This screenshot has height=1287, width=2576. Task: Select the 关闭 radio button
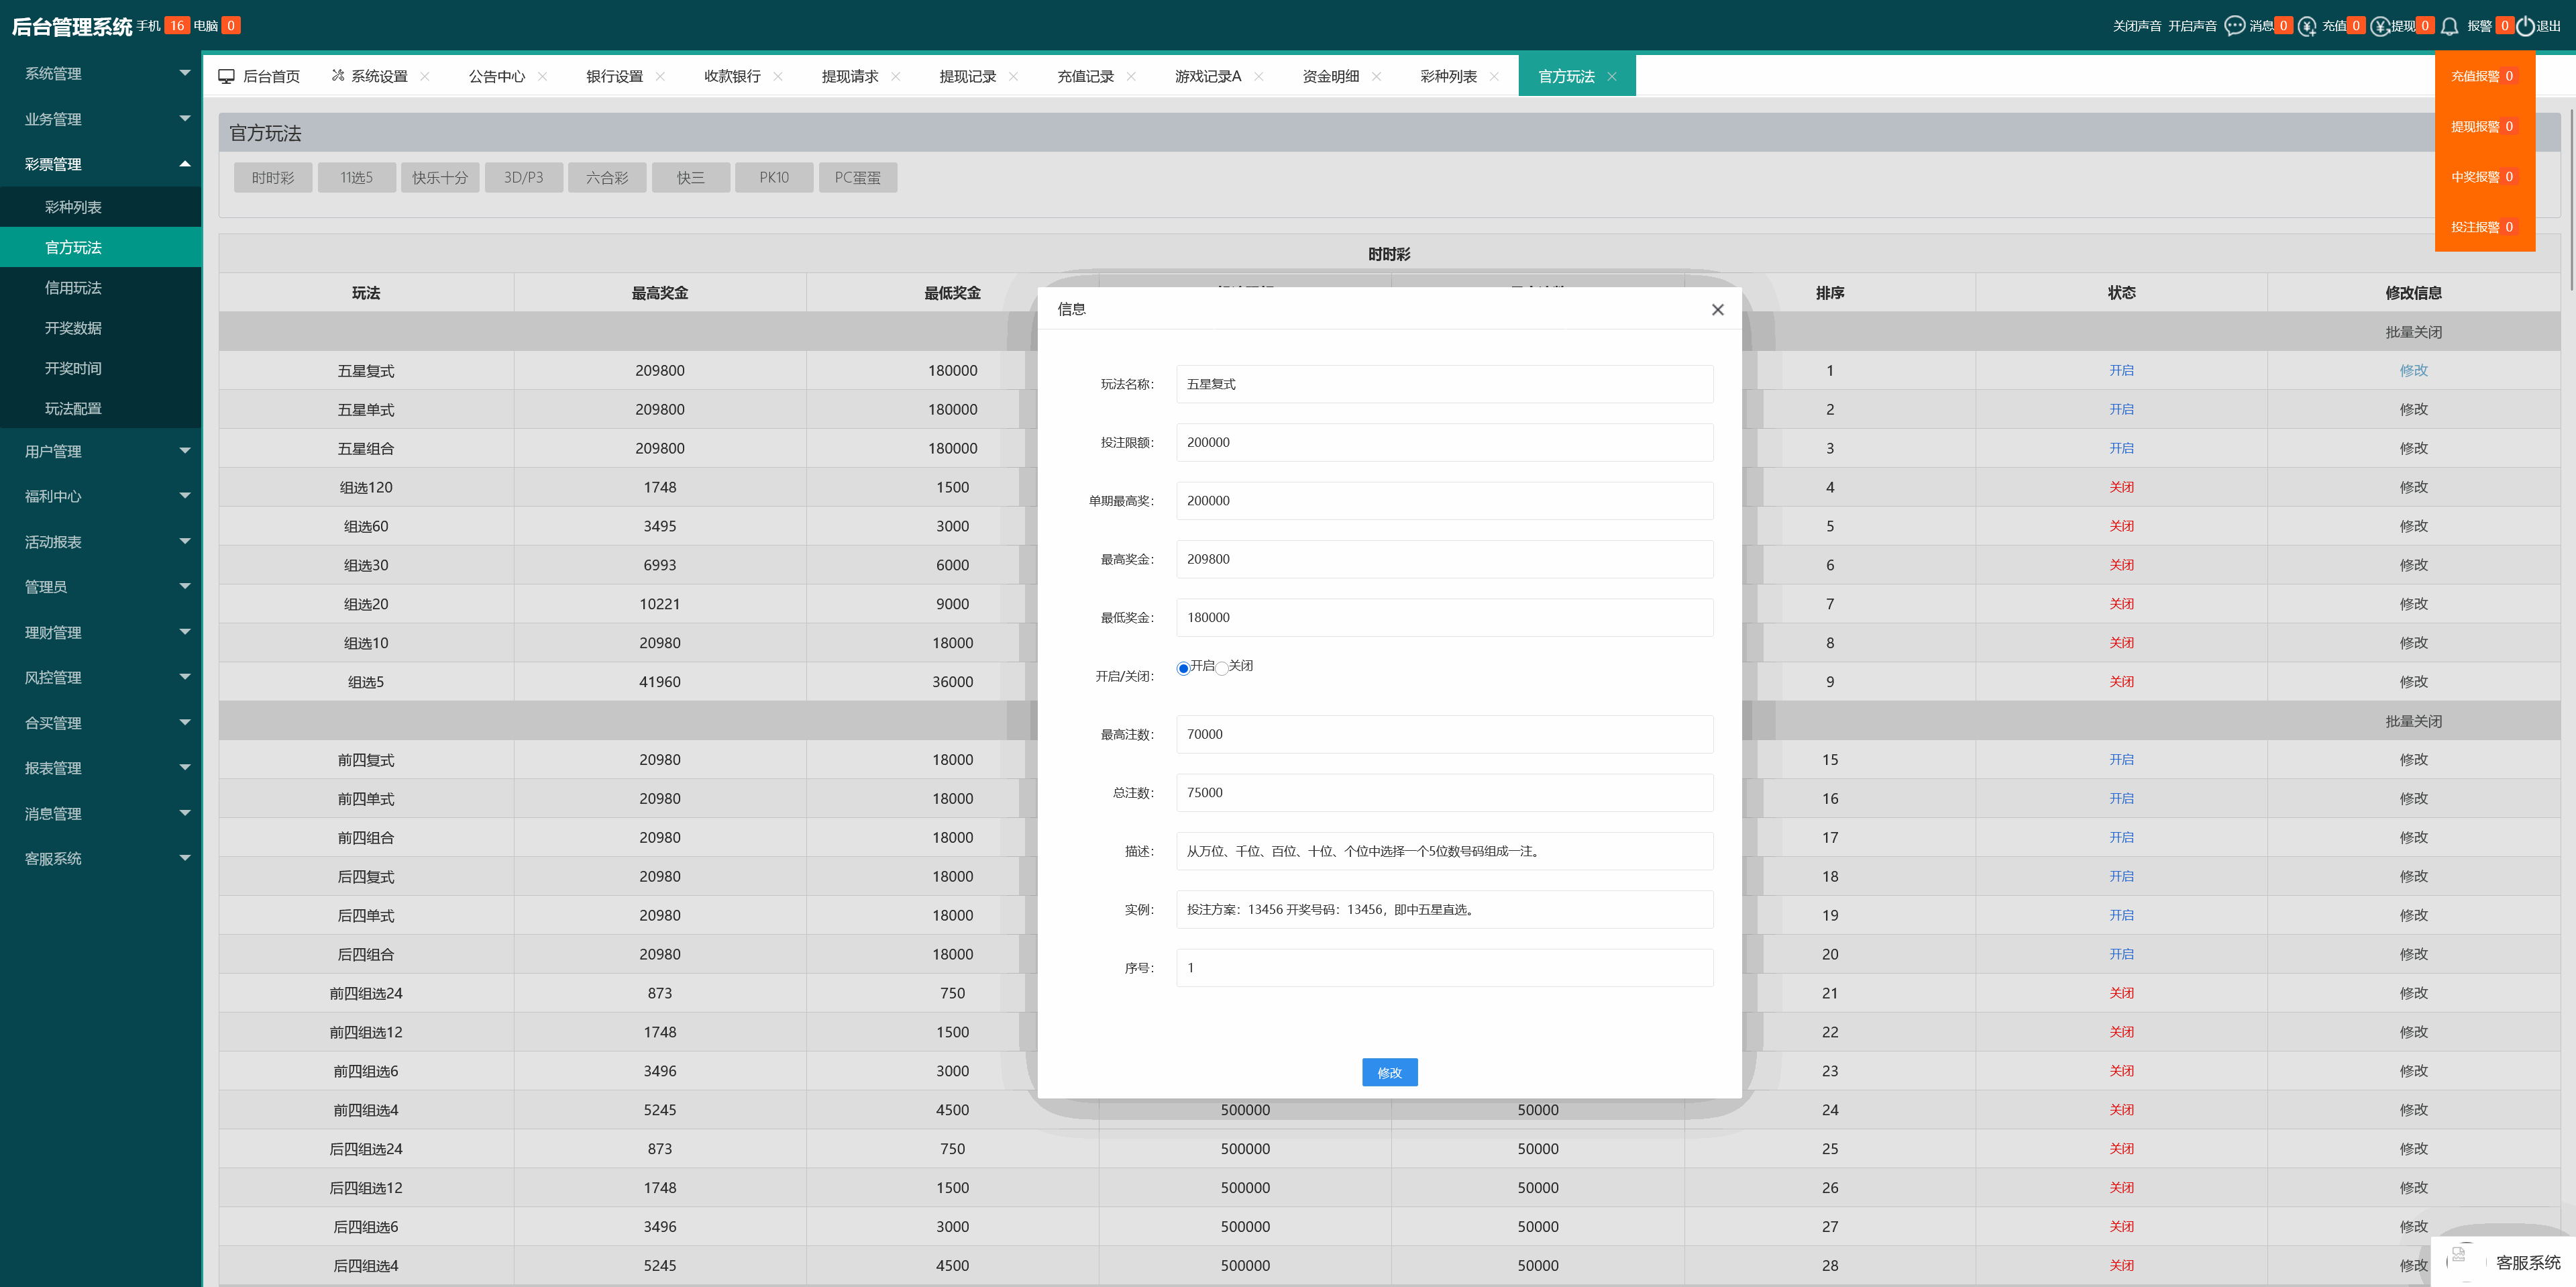1222,668
